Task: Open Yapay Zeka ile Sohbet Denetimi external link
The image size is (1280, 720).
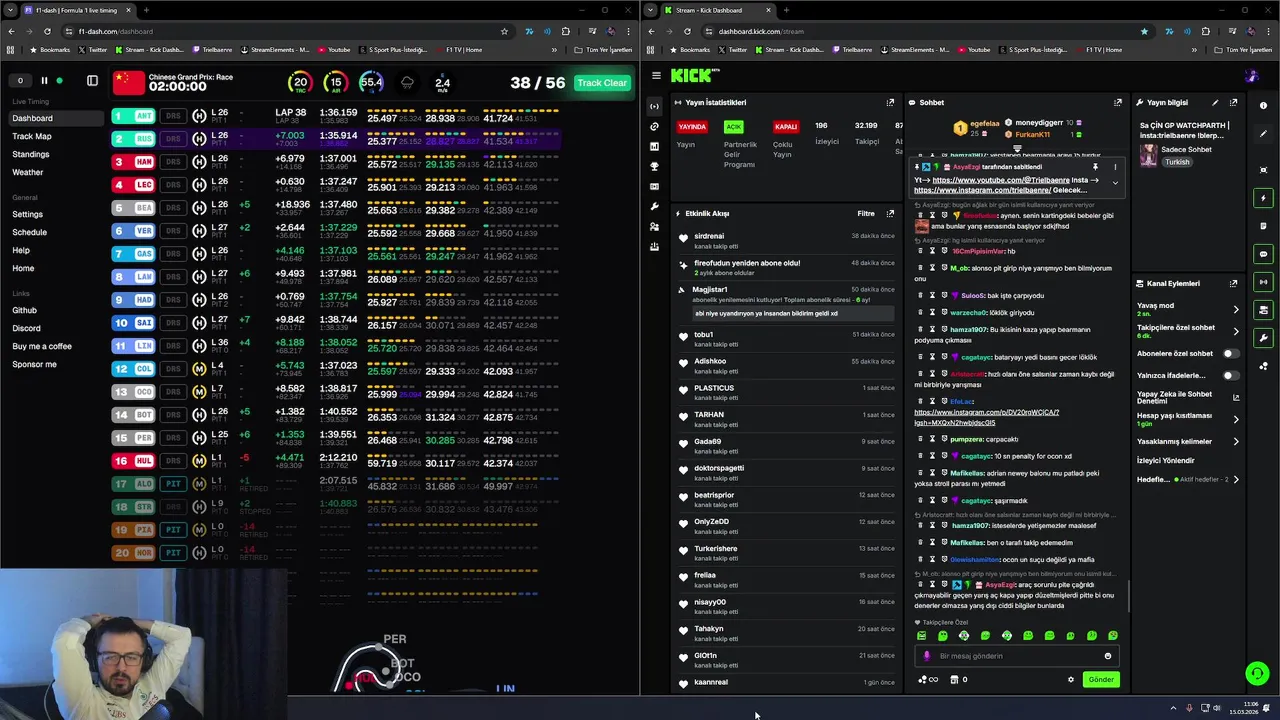Action: coord(1235,397)
